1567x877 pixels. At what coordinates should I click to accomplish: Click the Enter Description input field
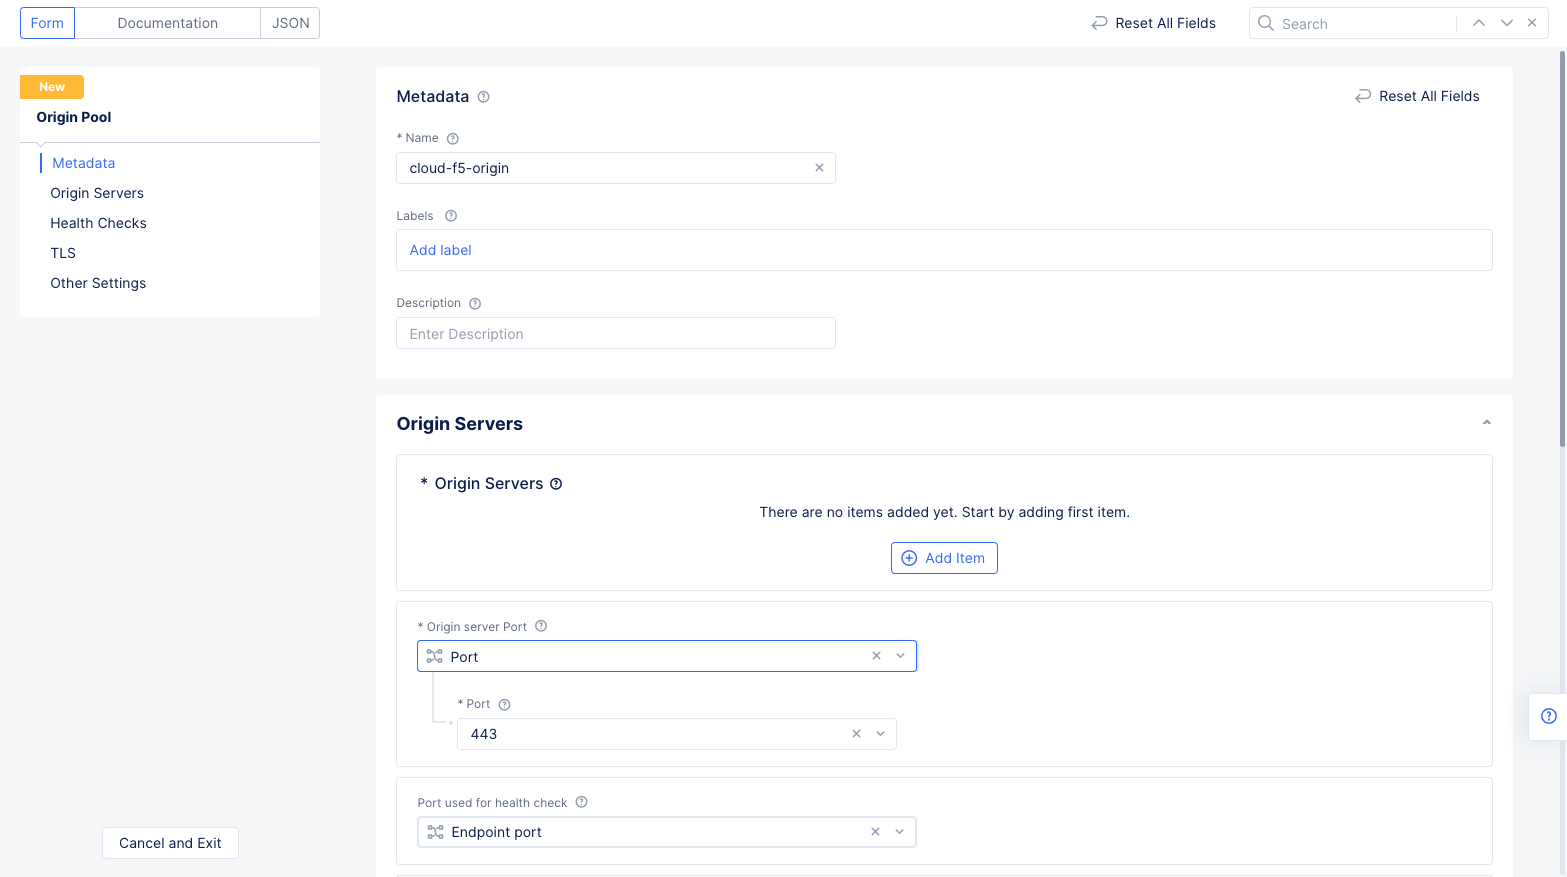coord(615,334)
